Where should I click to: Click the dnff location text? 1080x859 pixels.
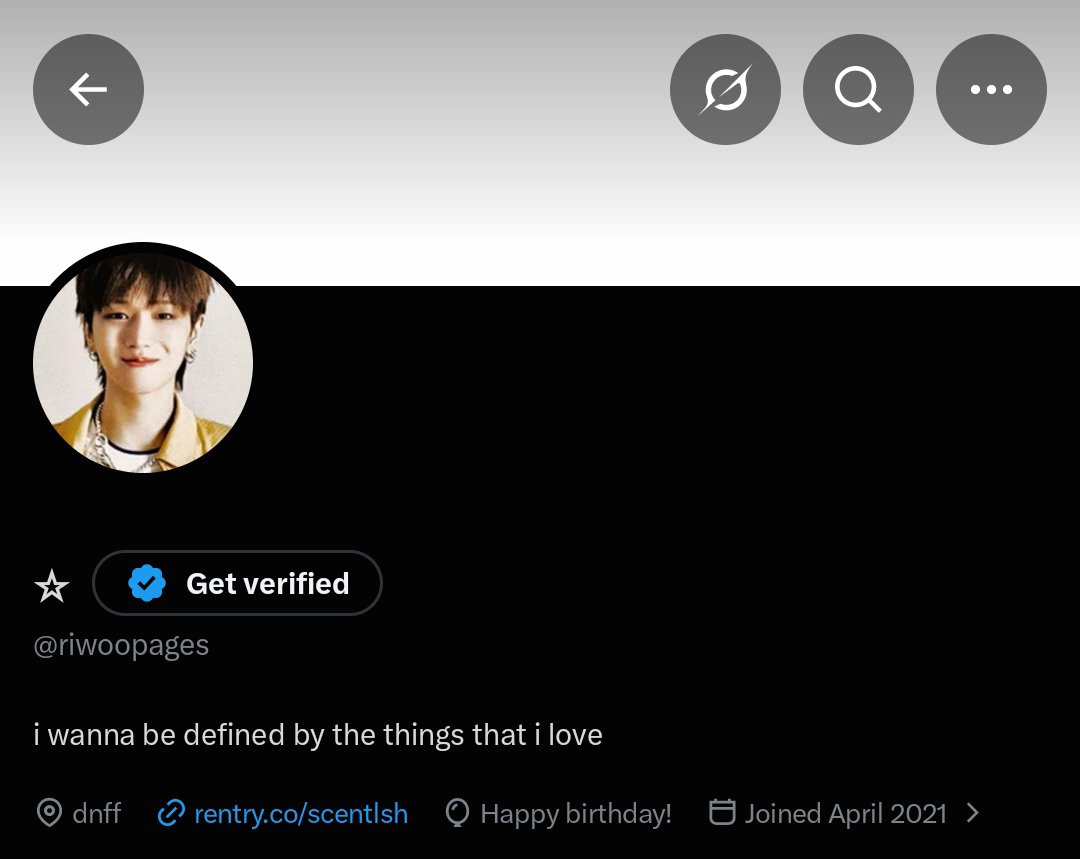tap(96, 813)
